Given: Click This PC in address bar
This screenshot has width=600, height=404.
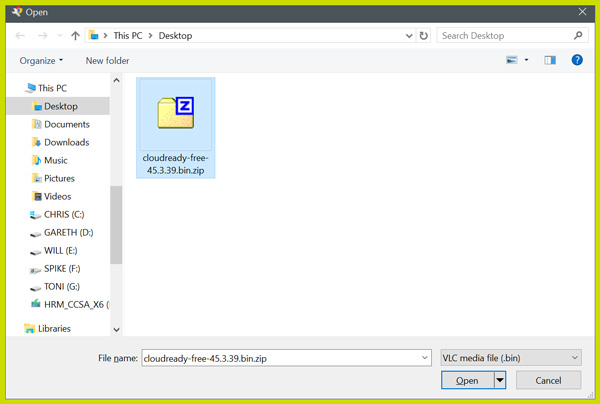Looking at the screenshot, I should pyautogui.click(x=128, y=36).
